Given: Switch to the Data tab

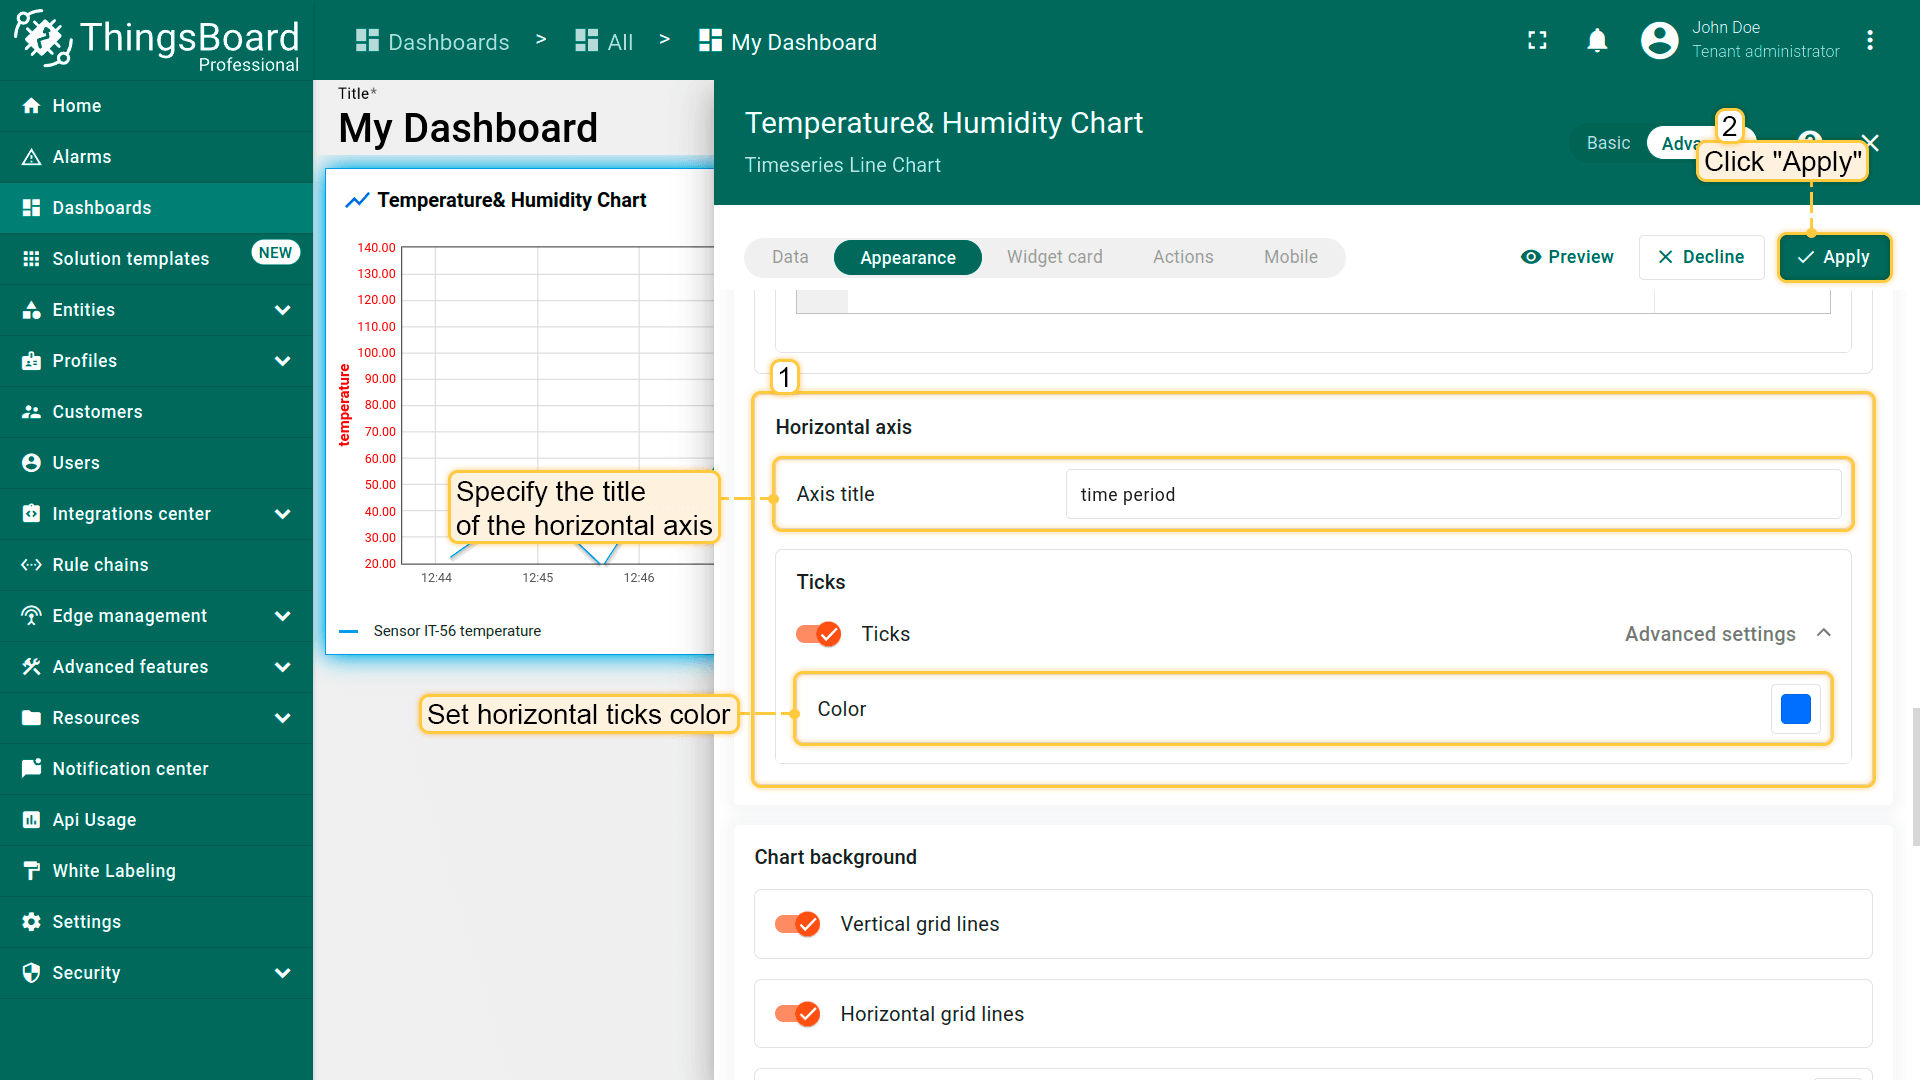Looking at the screenshot, I should tap(789, 257).
